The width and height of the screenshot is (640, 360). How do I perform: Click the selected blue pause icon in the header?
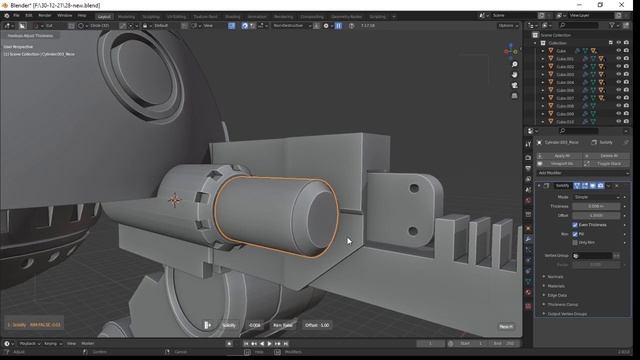(338, 25)
